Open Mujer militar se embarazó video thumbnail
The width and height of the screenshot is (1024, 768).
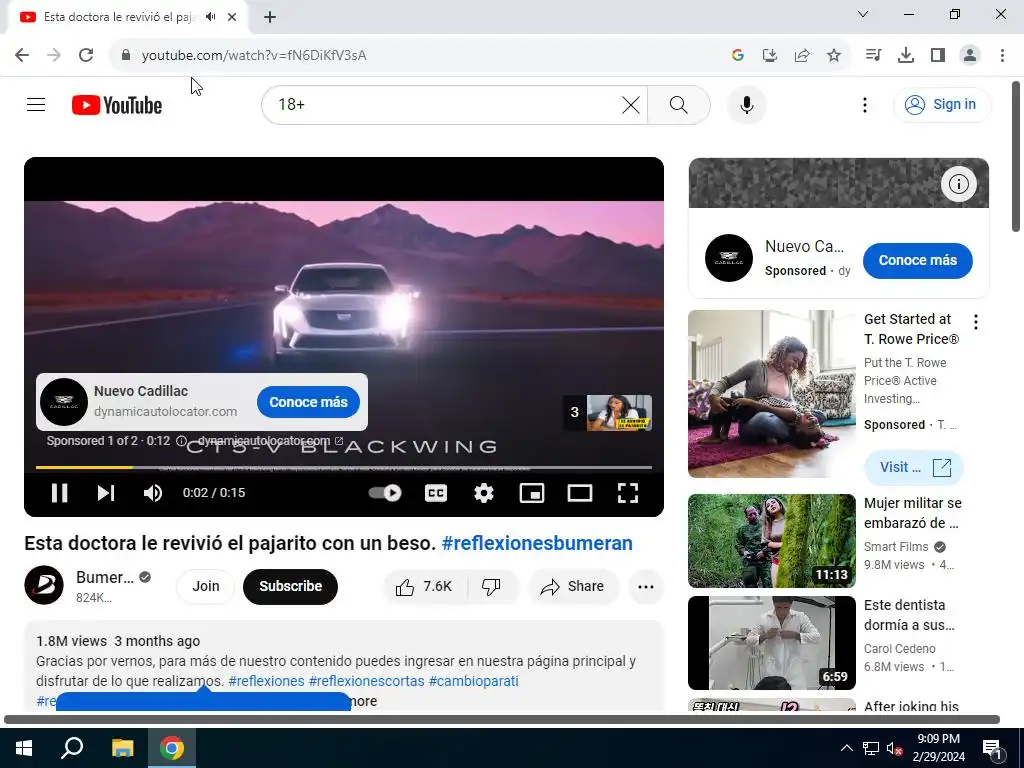772,541
